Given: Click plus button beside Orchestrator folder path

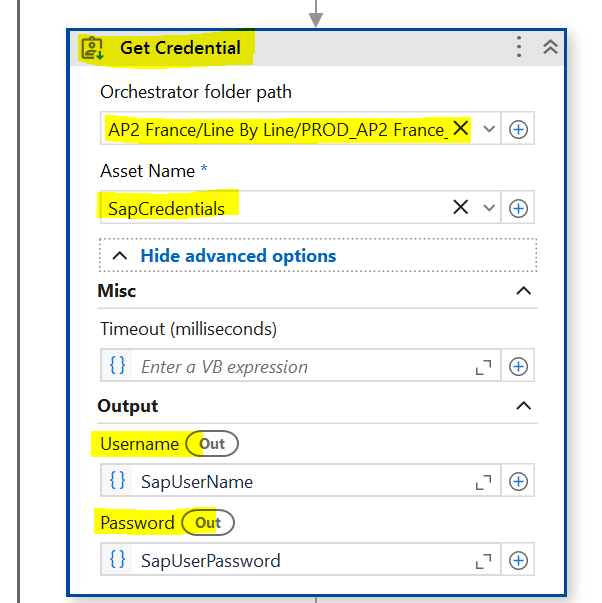Looking at the screenshot, I should click(518, 129).
